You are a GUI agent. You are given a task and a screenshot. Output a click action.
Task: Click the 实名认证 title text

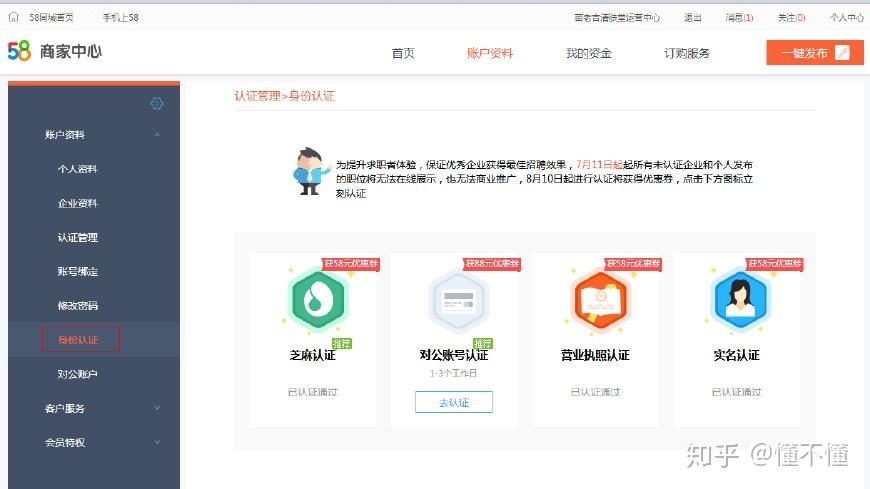[x=736, y=355]
